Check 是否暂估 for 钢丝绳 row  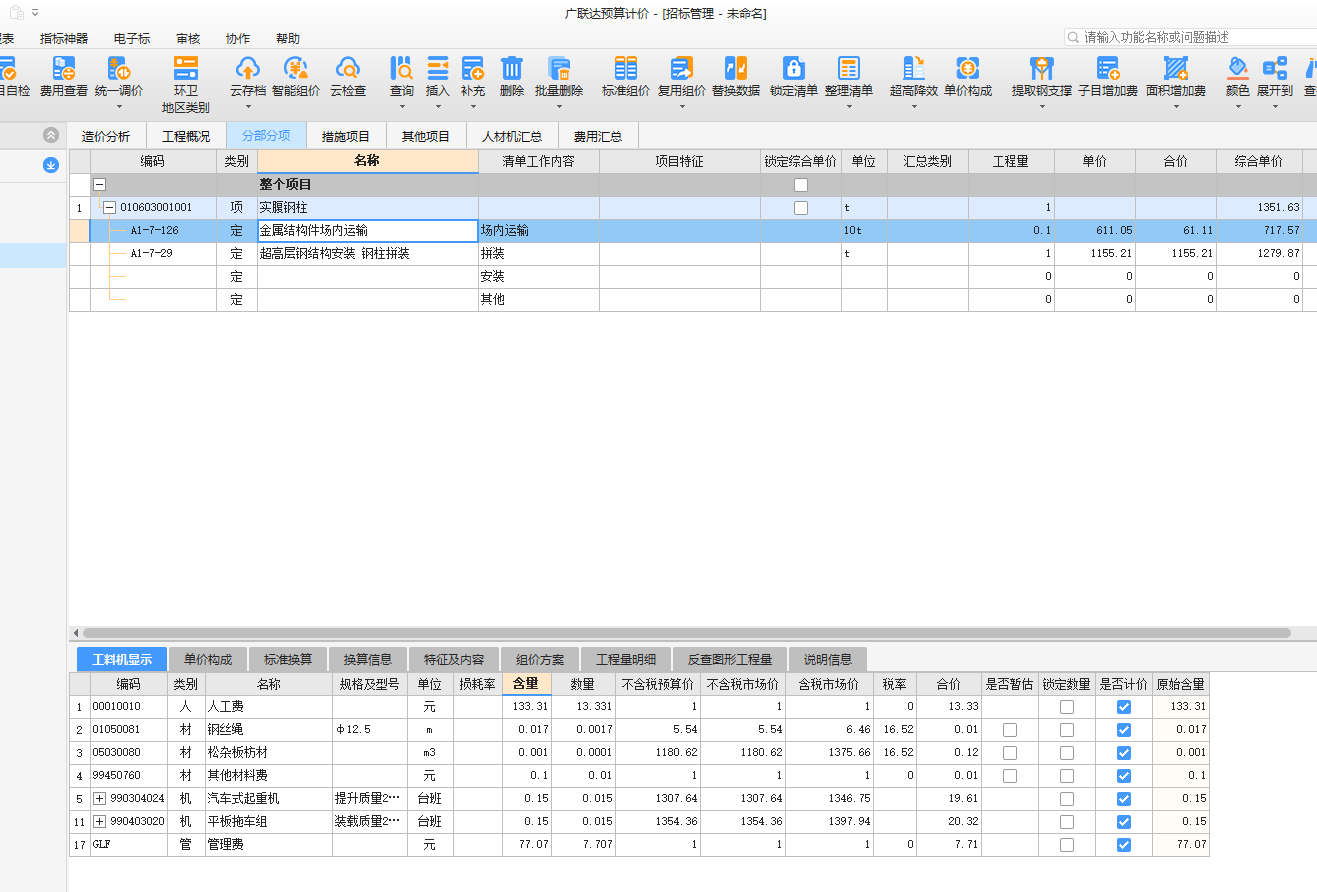(1010, 729)
